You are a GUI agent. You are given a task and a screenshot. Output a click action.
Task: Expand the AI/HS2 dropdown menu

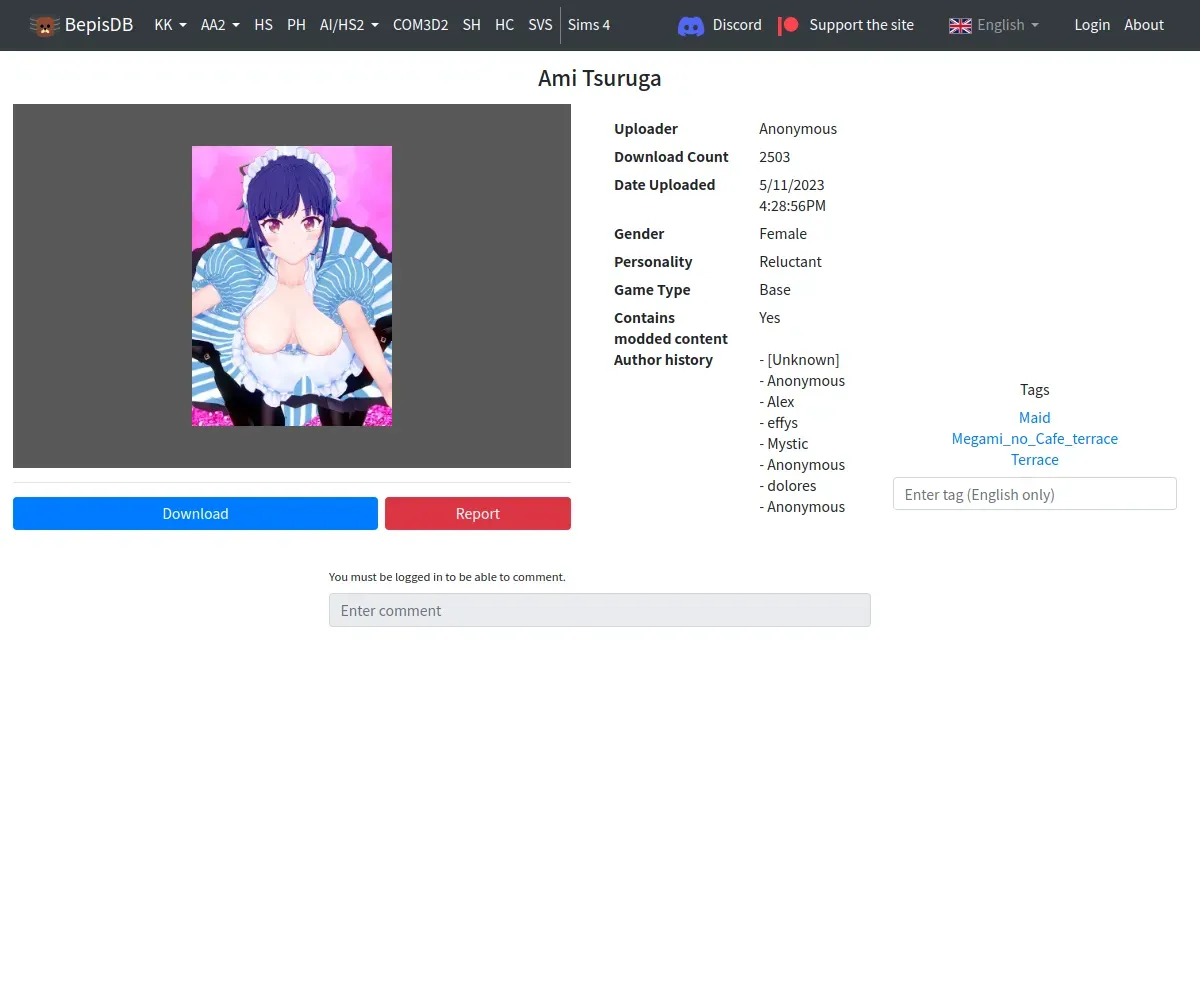(349, 25)
